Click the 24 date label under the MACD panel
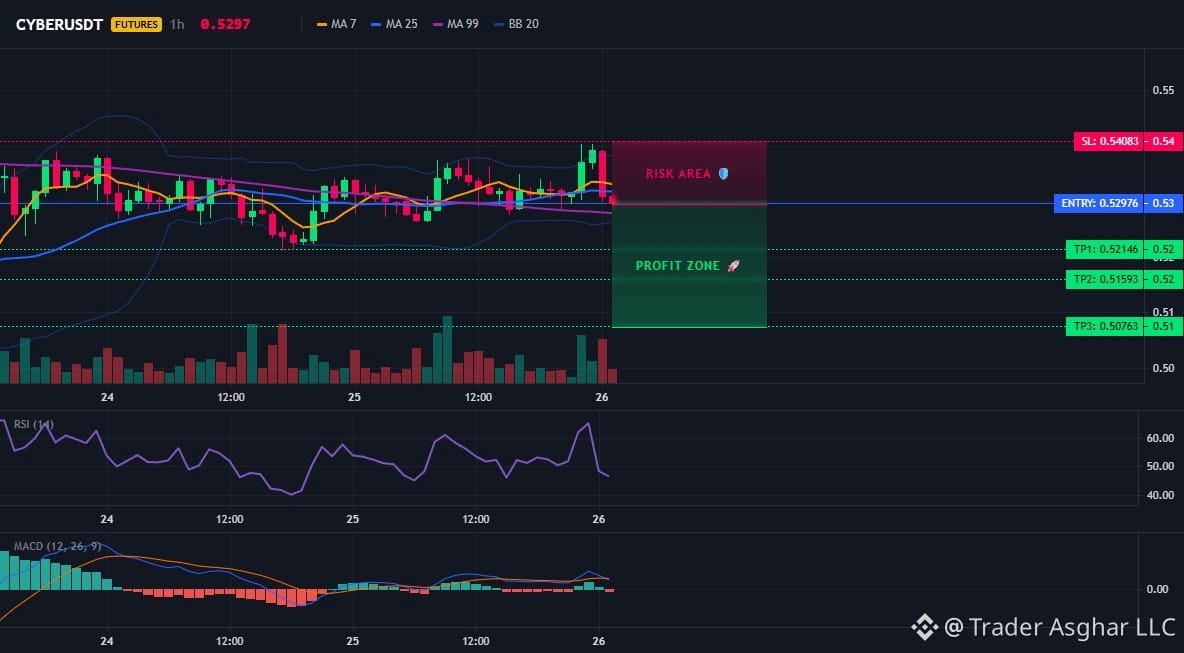Screen dimensions: 1184x653 click(106, 642)
